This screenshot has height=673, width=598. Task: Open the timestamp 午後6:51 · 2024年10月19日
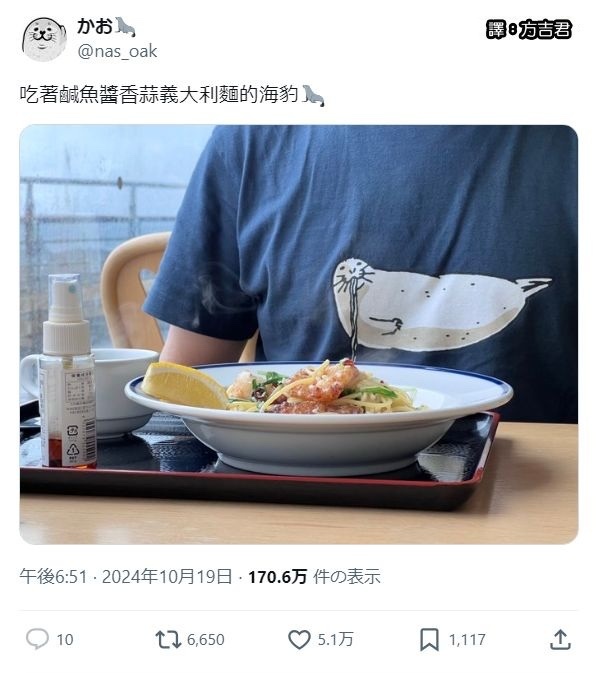click(x=126, y=576)
